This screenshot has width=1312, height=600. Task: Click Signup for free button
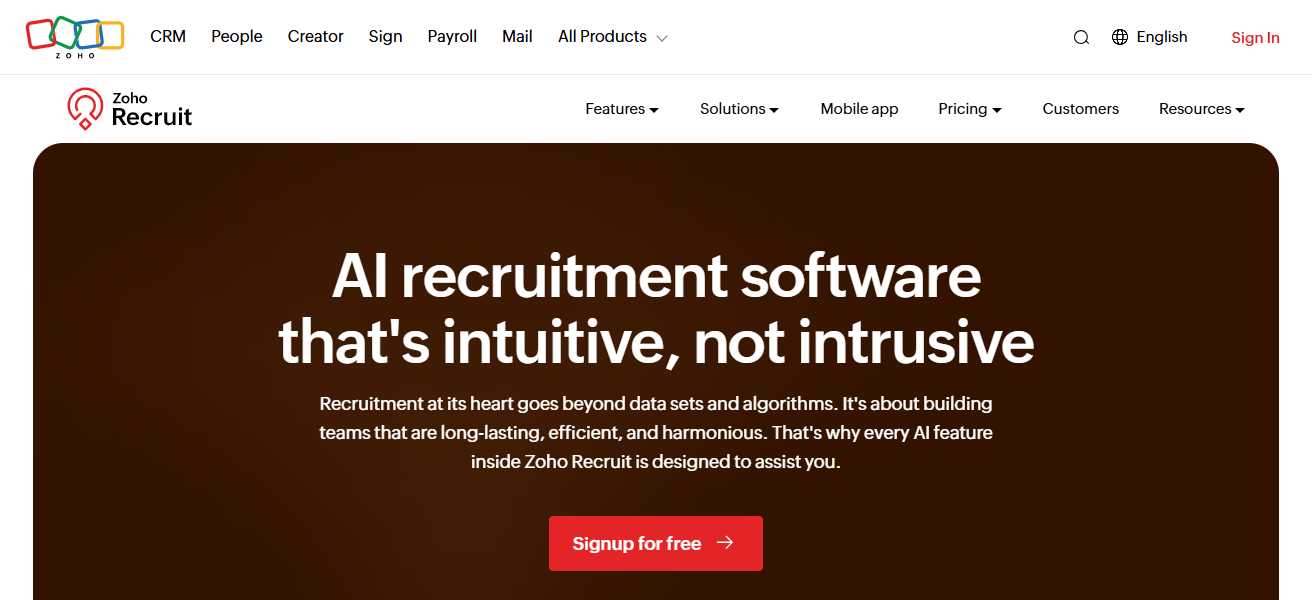656,544
